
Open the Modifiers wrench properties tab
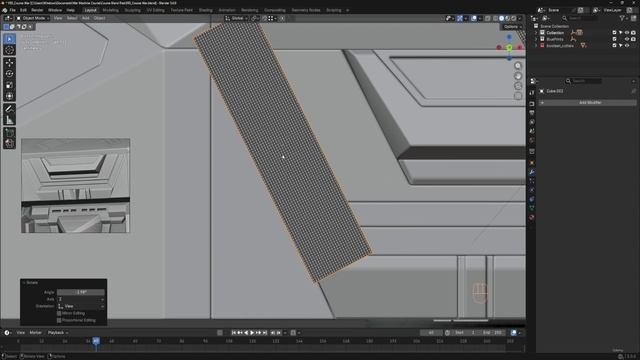point(532,172)
